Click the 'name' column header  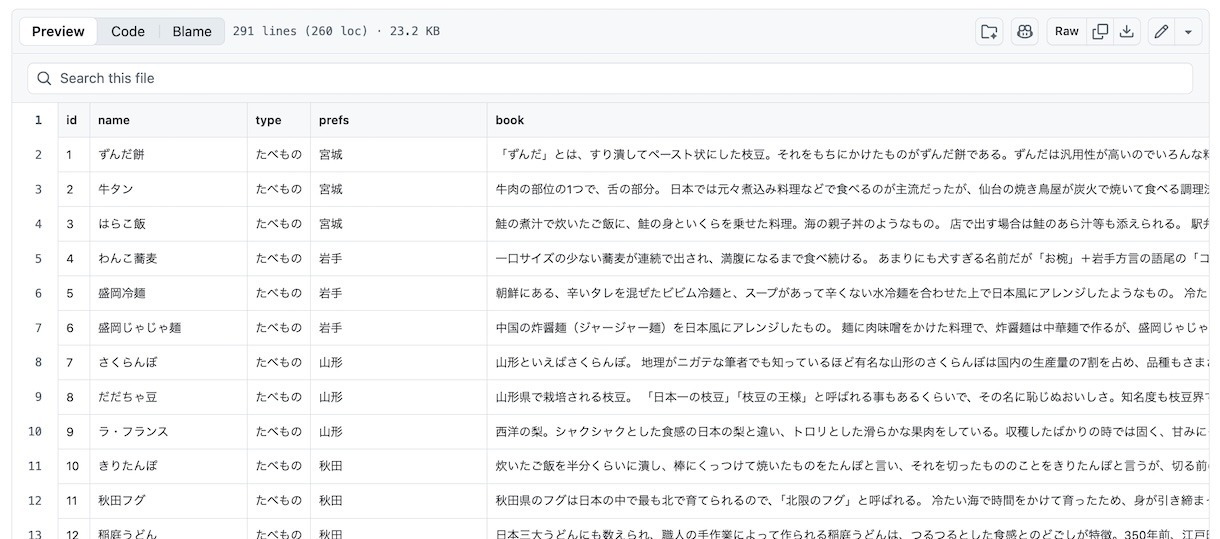click(x=114, y=120)
